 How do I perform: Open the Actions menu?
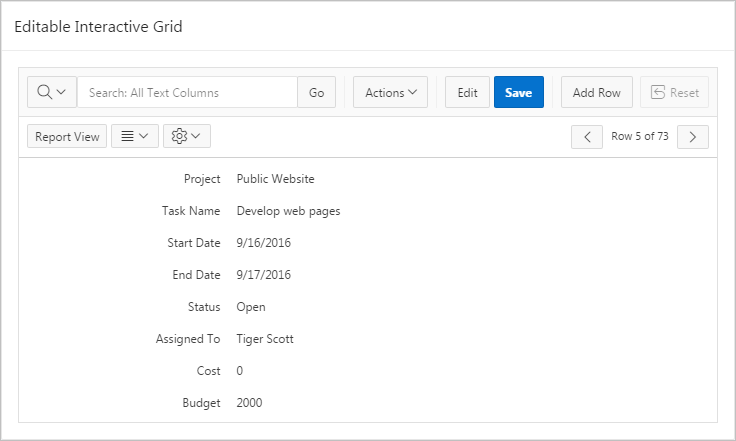coord(390,92)
